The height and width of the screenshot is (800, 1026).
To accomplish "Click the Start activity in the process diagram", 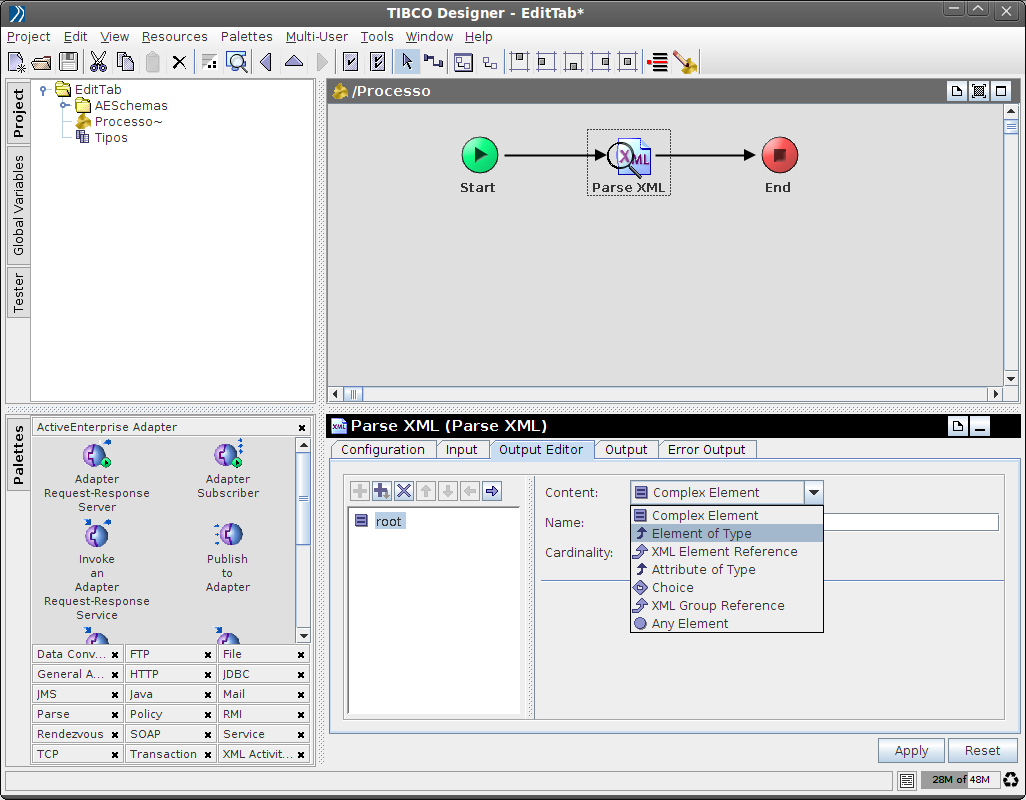I will tap(478, 154).
